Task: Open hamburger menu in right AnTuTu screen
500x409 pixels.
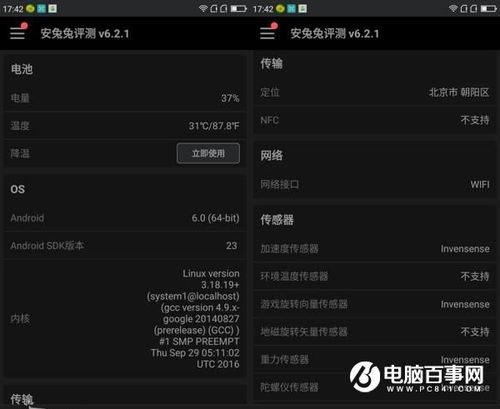Action: point(268,33)
